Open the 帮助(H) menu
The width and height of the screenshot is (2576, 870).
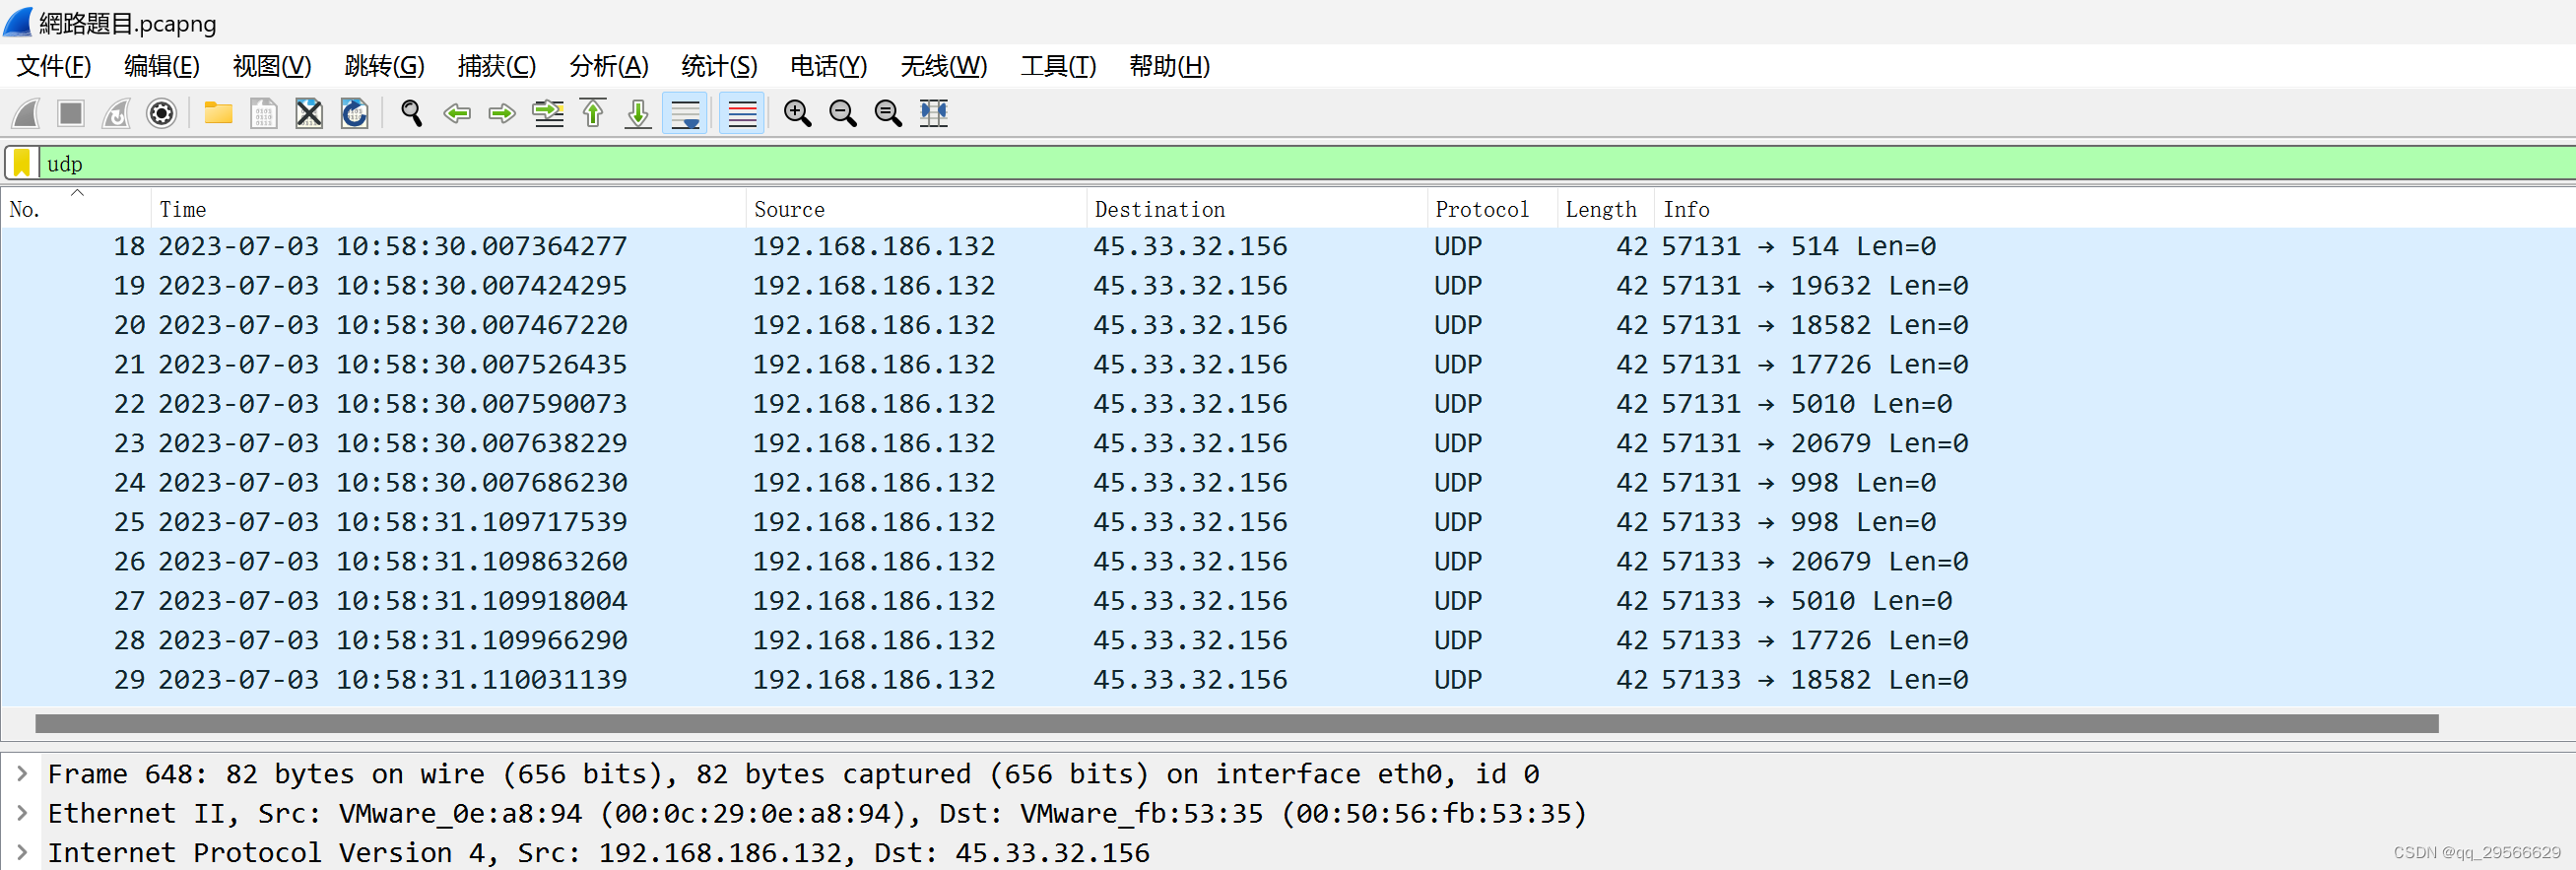coord(1169,66)
